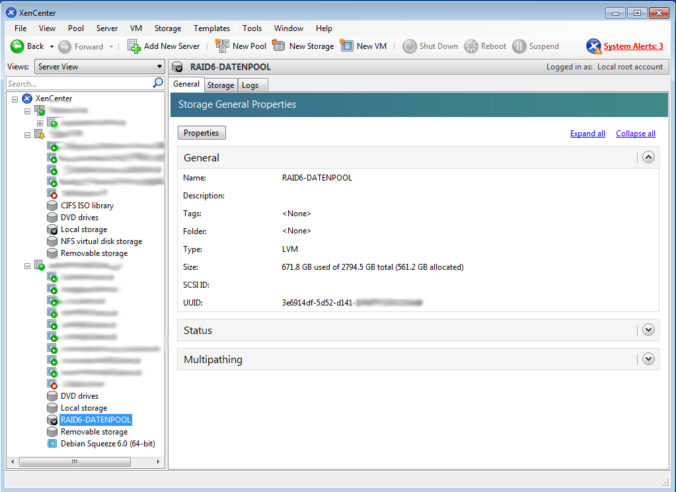
Task: Switch to the General tab
Action: point(186,84)
